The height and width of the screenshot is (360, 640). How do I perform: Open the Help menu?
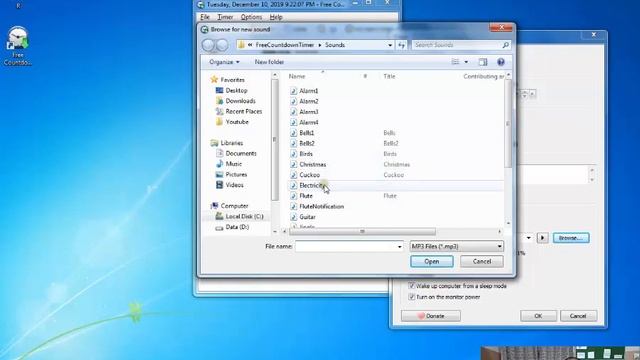(x=276, y=17)
